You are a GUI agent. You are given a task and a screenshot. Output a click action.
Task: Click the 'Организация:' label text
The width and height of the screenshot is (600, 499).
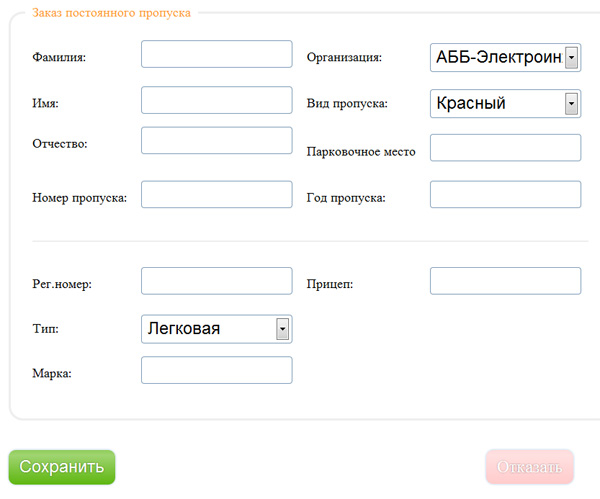(344, 58)
